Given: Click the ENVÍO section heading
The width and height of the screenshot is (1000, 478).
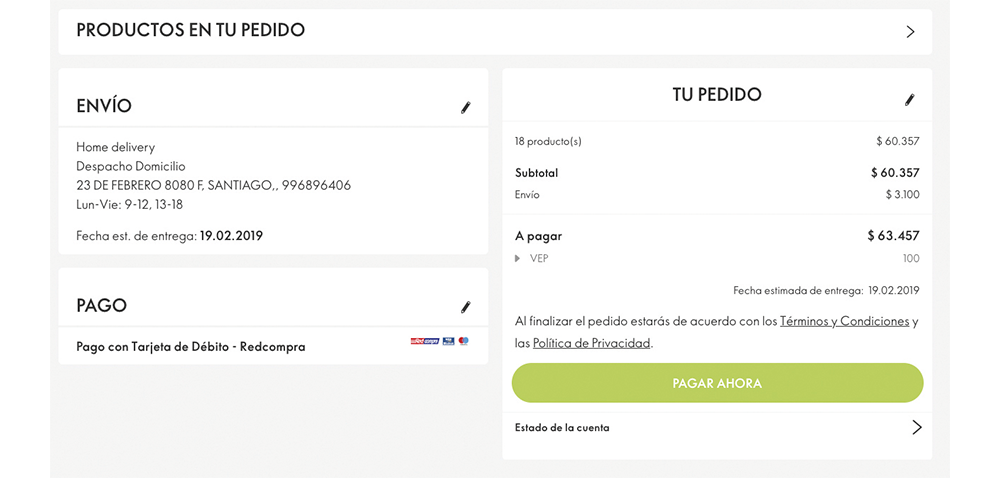Looking at the screenshot, I should click(x=104, y=106).
